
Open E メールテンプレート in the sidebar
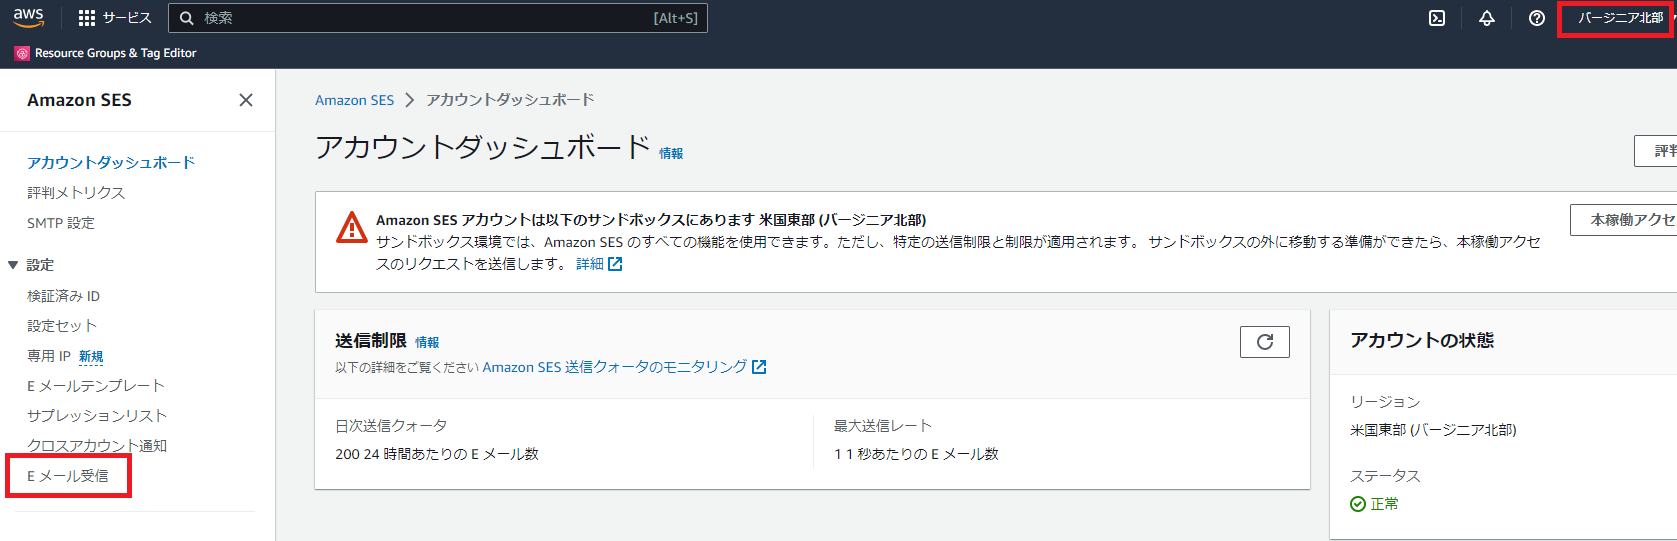click(96, 386)
